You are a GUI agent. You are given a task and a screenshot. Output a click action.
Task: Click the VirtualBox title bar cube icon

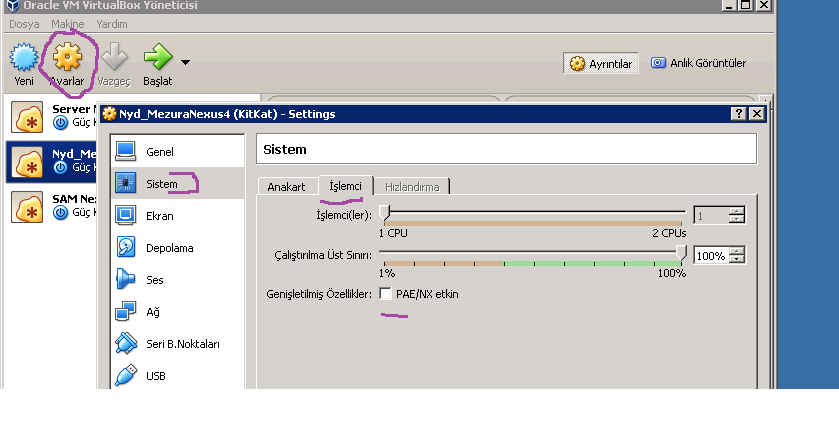click(12, 5)
